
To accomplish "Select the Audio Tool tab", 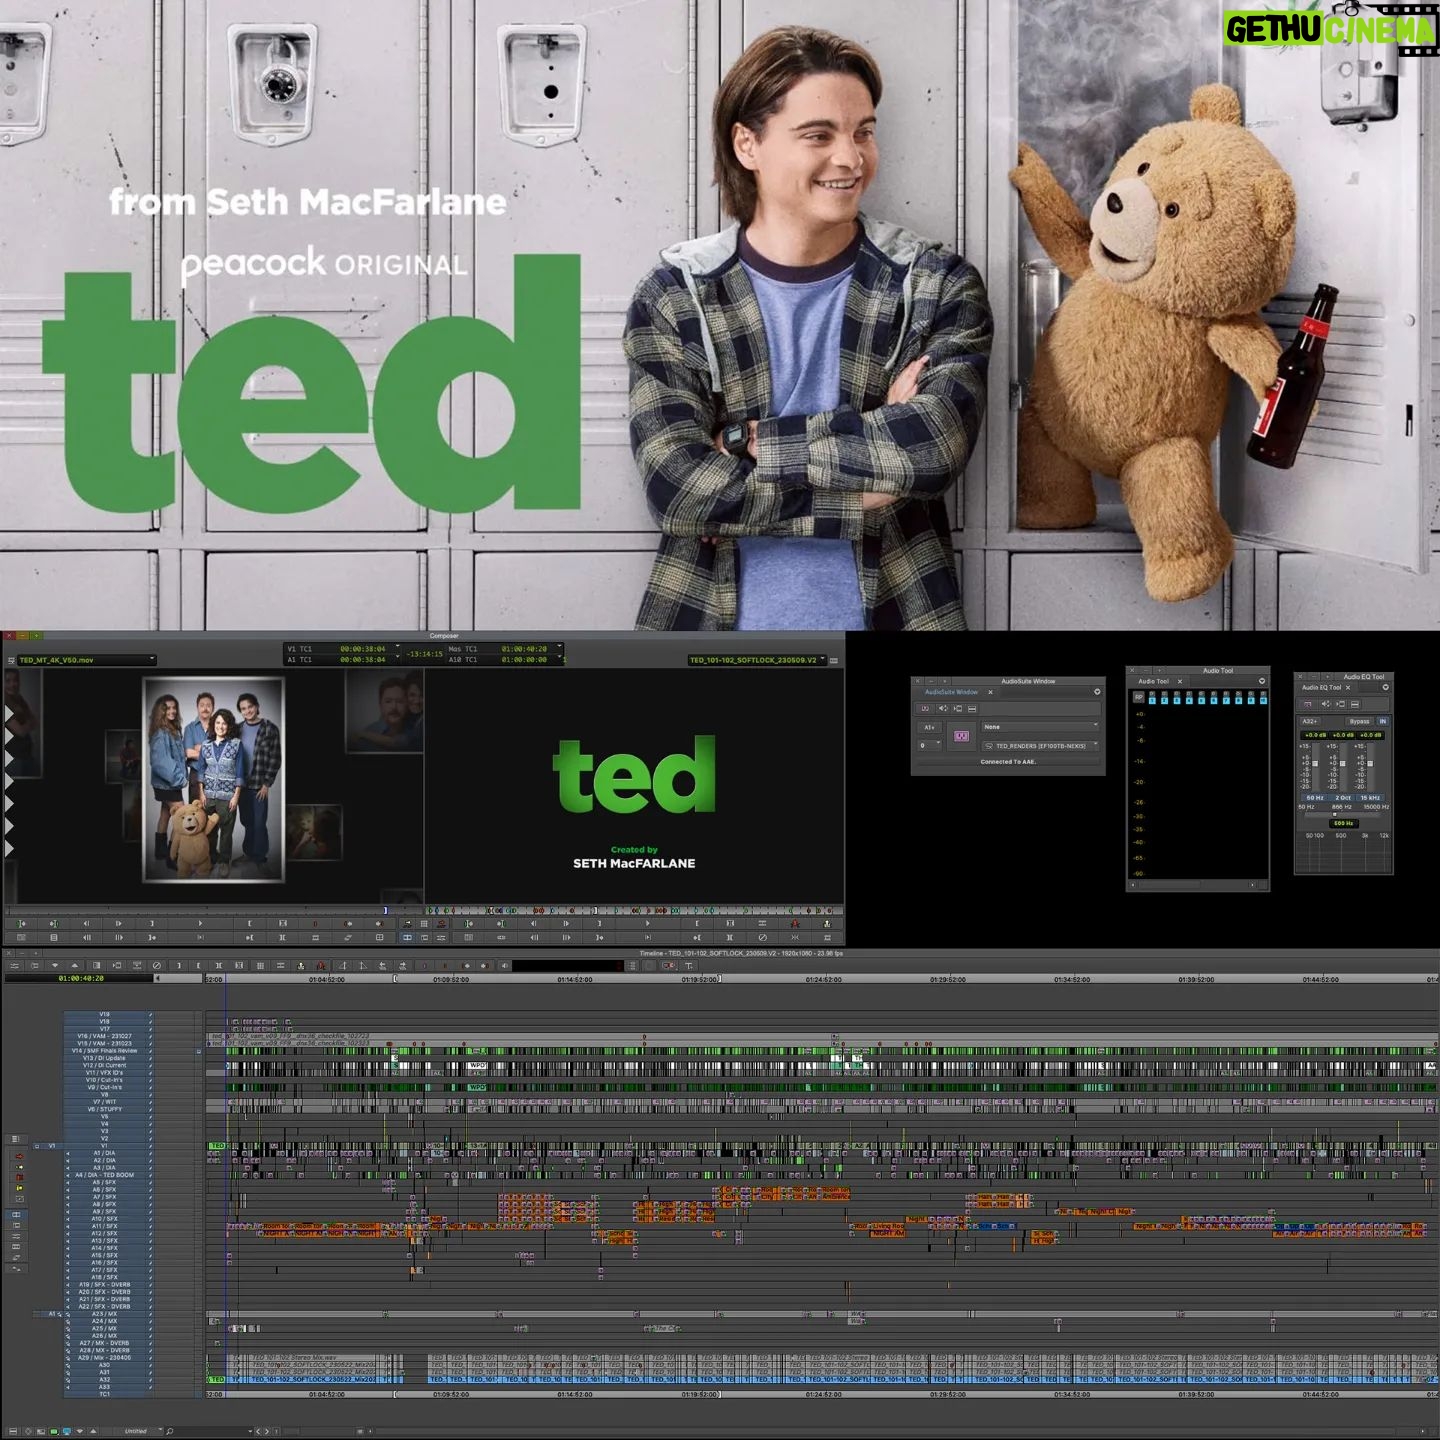I will click(x=1153, y=681).
